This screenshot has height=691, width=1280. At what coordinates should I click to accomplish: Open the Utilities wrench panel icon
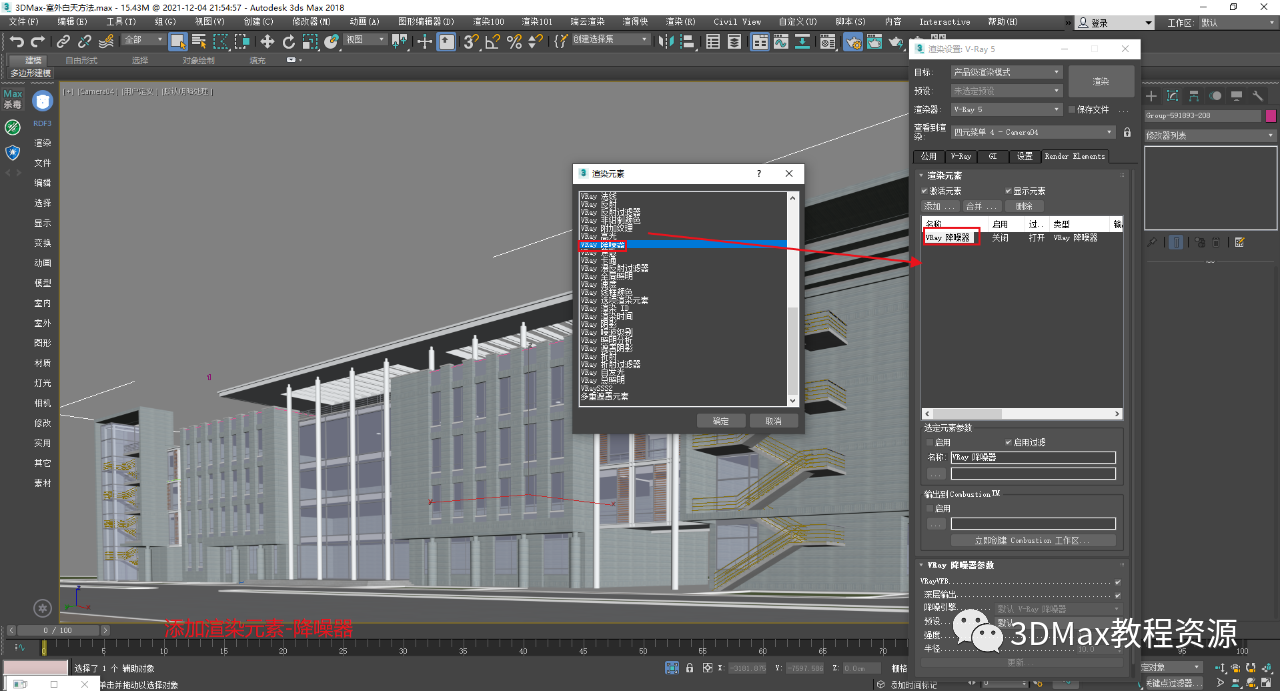1257,96
